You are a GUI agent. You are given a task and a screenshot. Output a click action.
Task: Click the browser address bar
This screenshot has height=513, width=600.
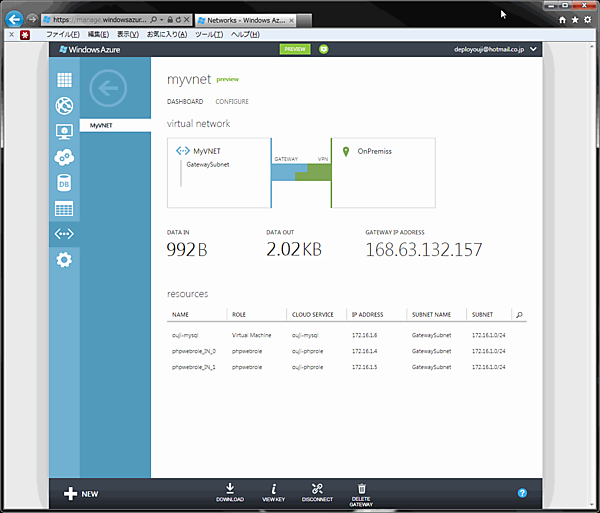100,19
